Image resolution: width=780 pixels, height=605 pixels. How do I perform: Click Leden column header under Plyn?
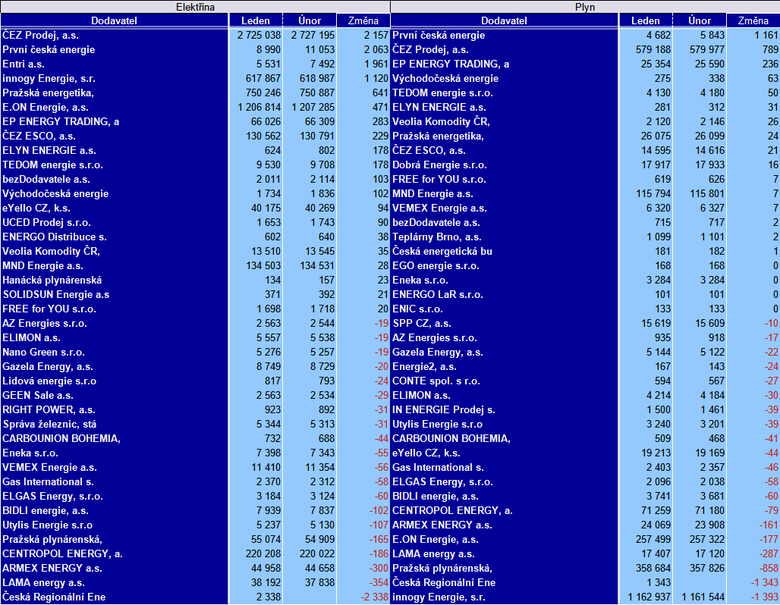tap(646, 20)
